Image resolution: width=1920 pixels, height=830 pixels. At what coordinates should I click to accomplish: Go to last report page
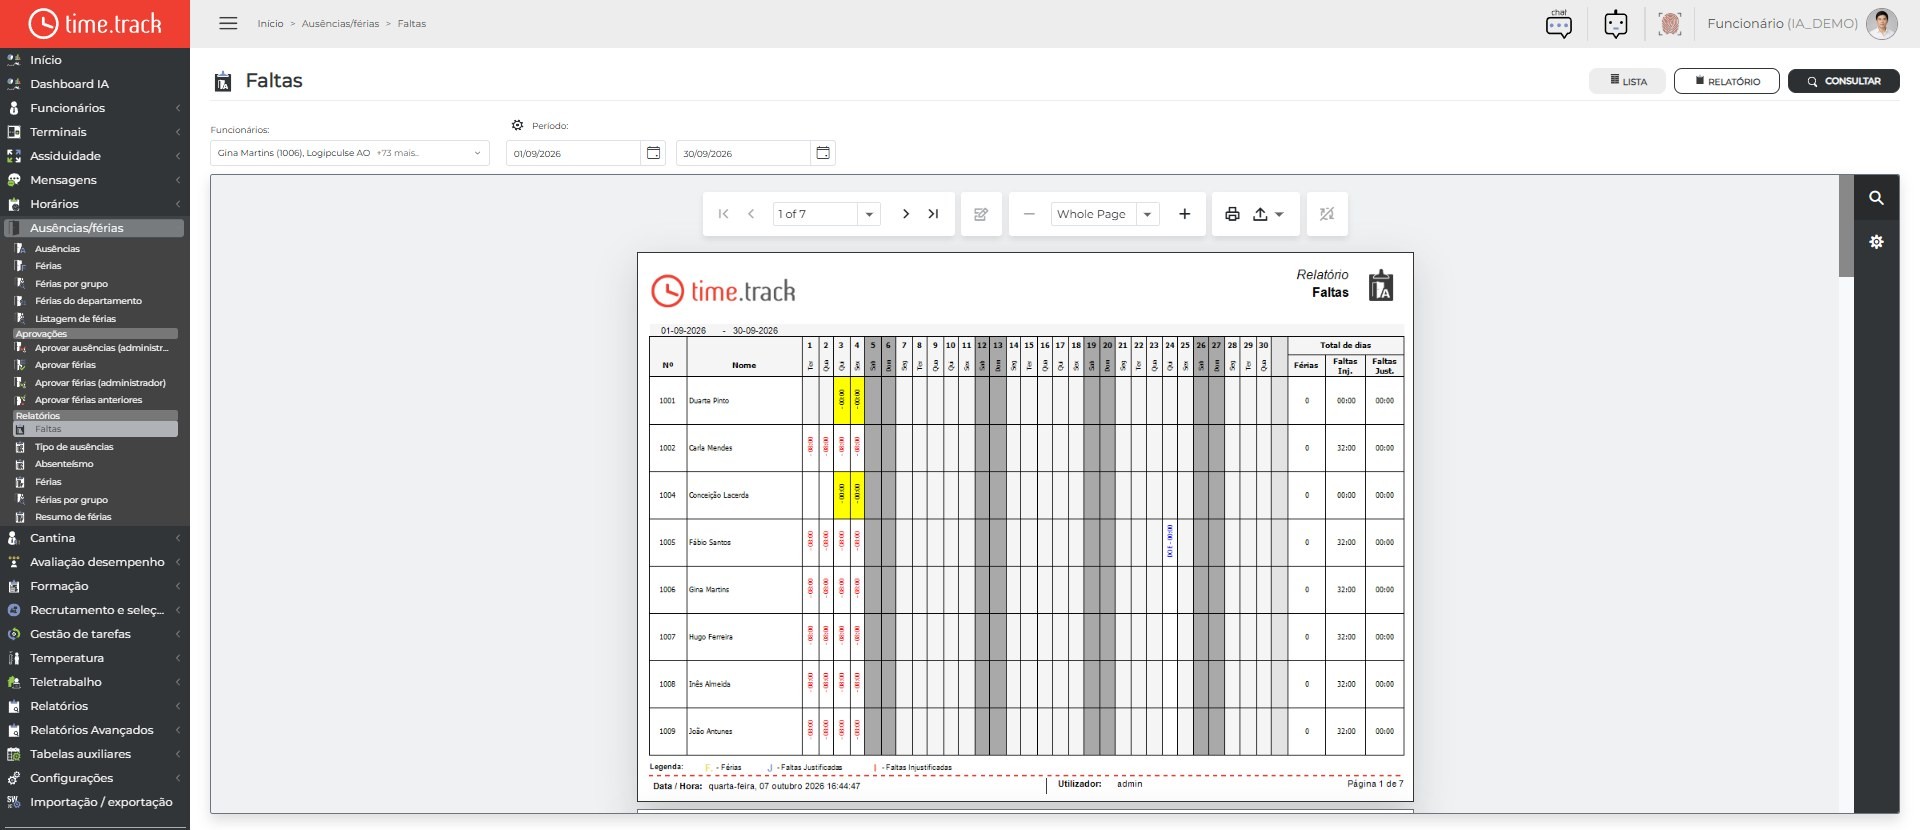pos(934,214)
